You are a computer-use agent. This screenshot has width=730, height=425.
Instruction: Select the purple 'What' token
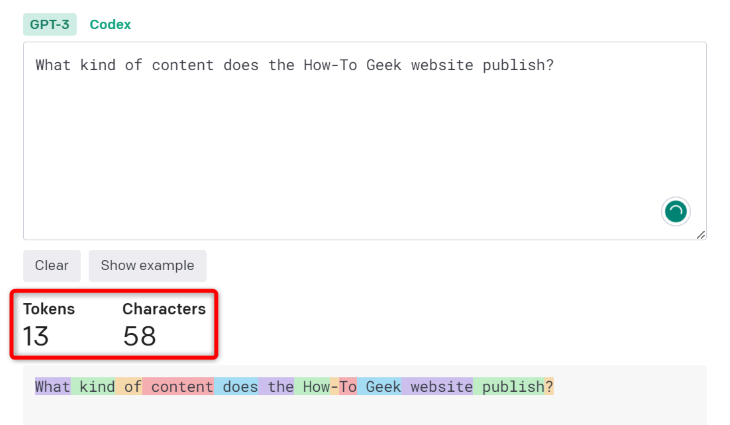click(52, 387)
